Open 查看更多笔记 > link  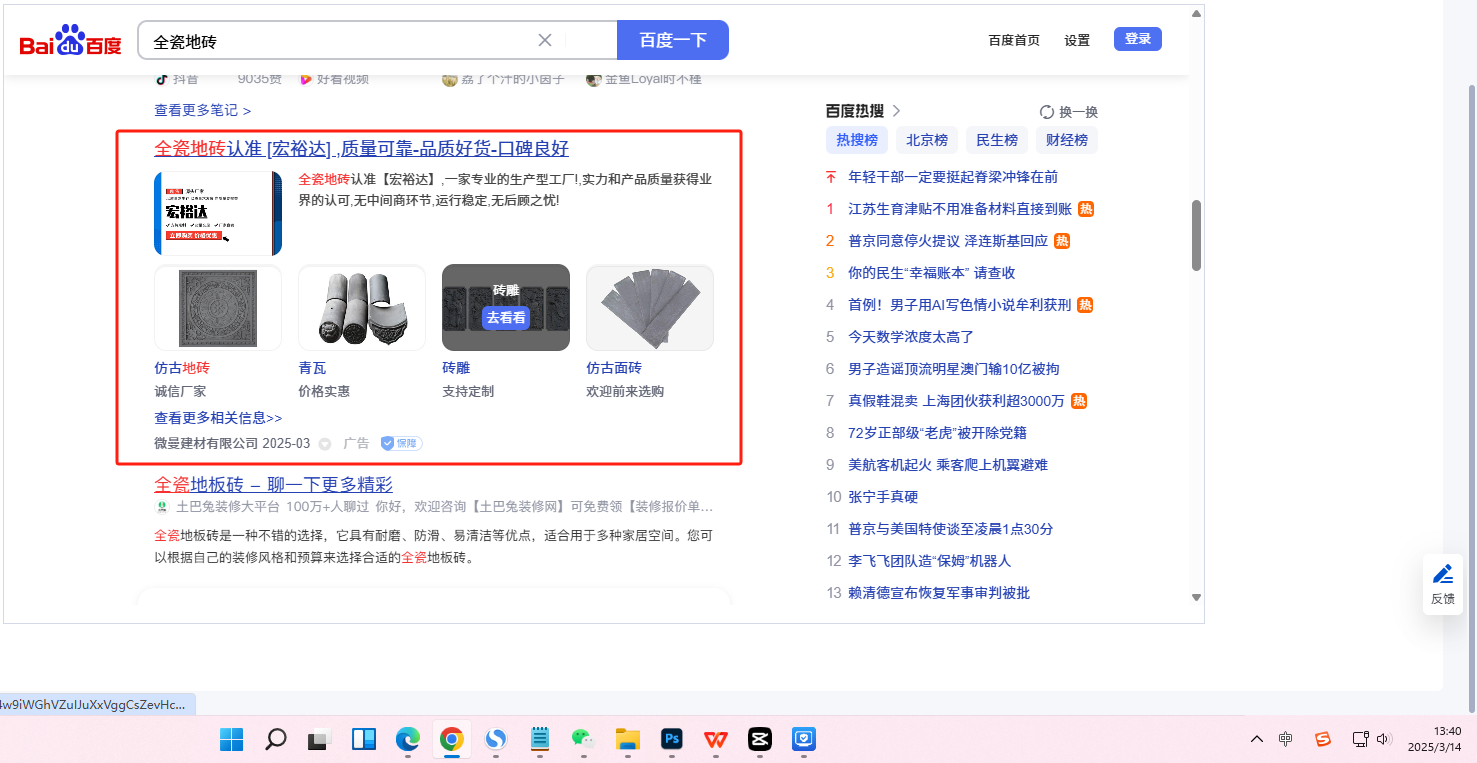(203, 110)
